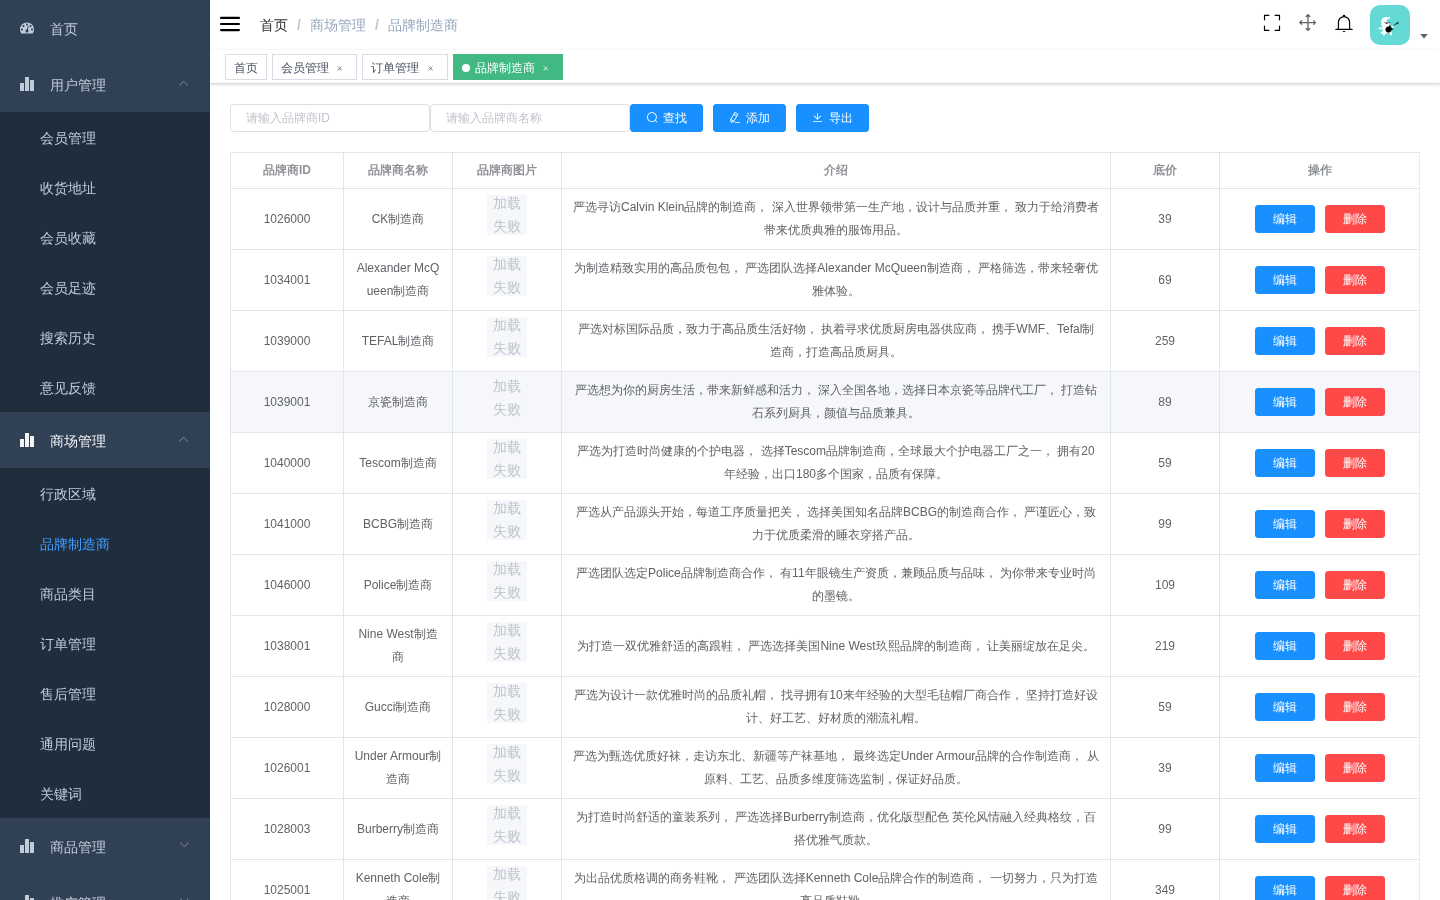
Task: Collapse the 商场管理 menu chevron
Action: coord(184,440)
